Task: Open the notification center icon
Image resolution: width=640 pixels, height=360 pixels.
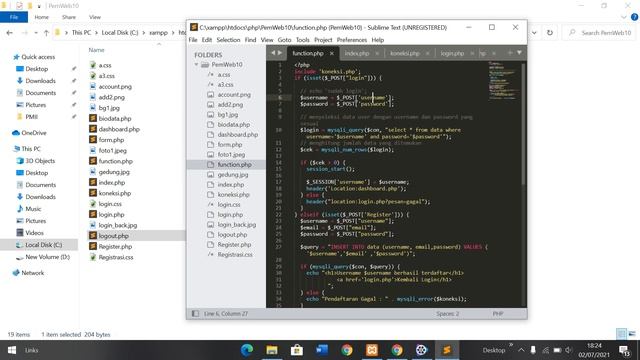Action: click(x=624, y=350)
